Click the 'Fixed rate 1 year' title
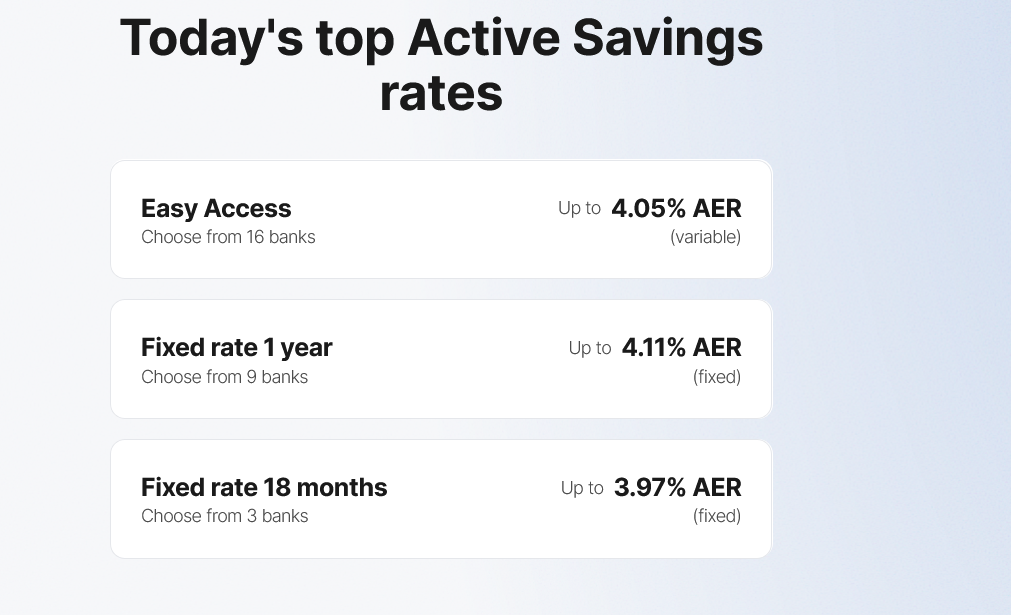This screenshot has width=1011, height=615. (236, 348)
